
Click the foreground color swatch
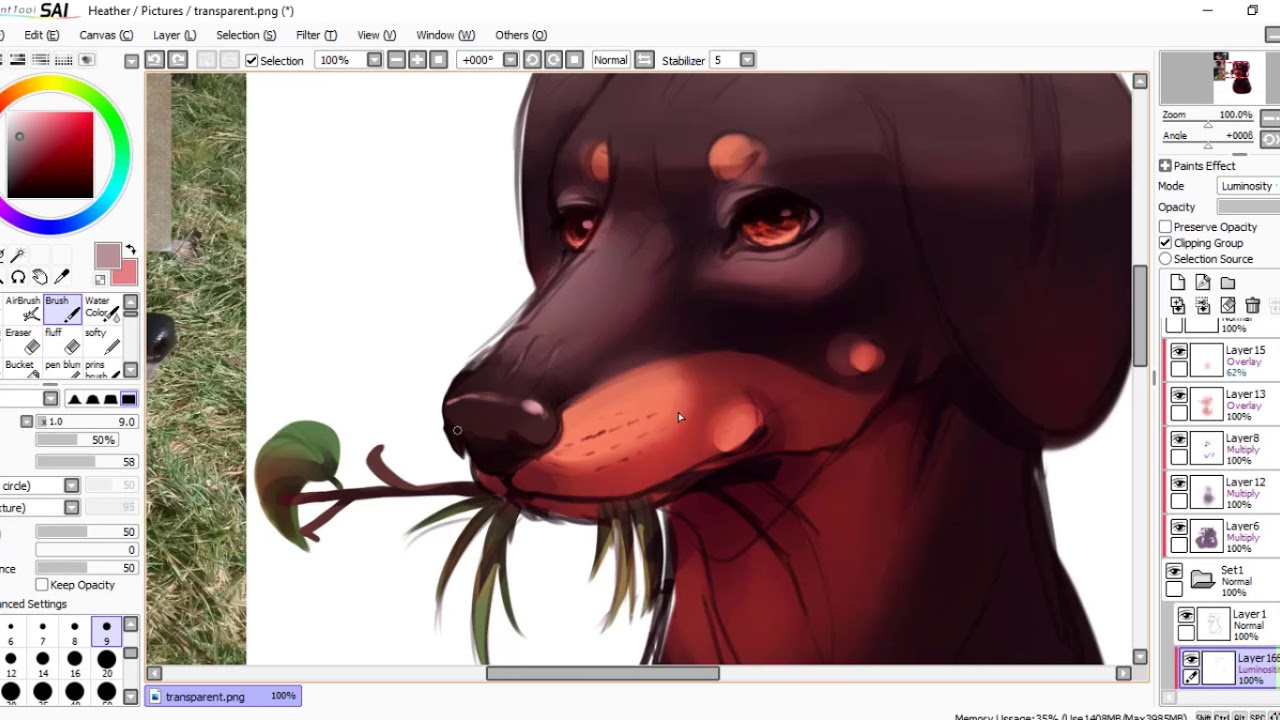[107, 255]
